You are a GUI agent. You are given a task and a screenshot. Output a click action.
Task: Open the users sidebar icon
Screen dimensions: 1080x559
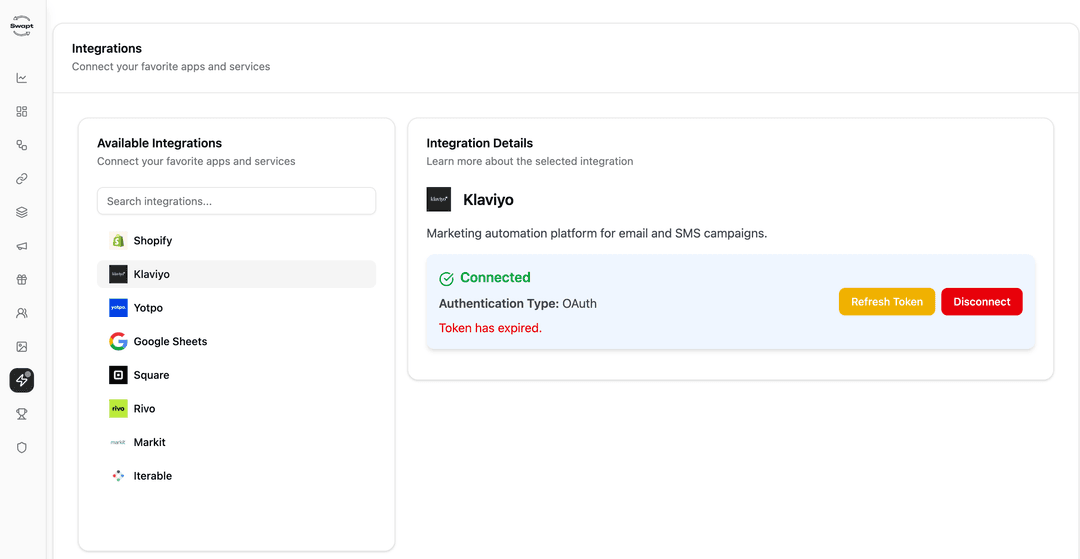point(22,313)
